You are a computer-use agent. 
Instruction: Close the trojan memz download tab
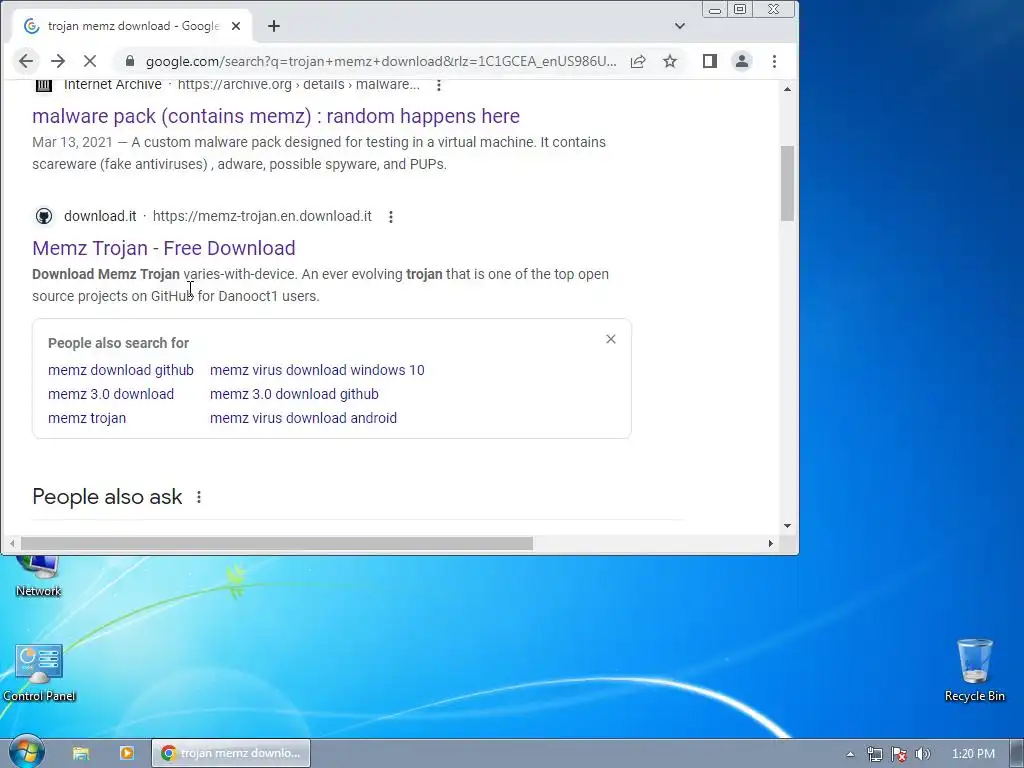[x=236, y=26]
